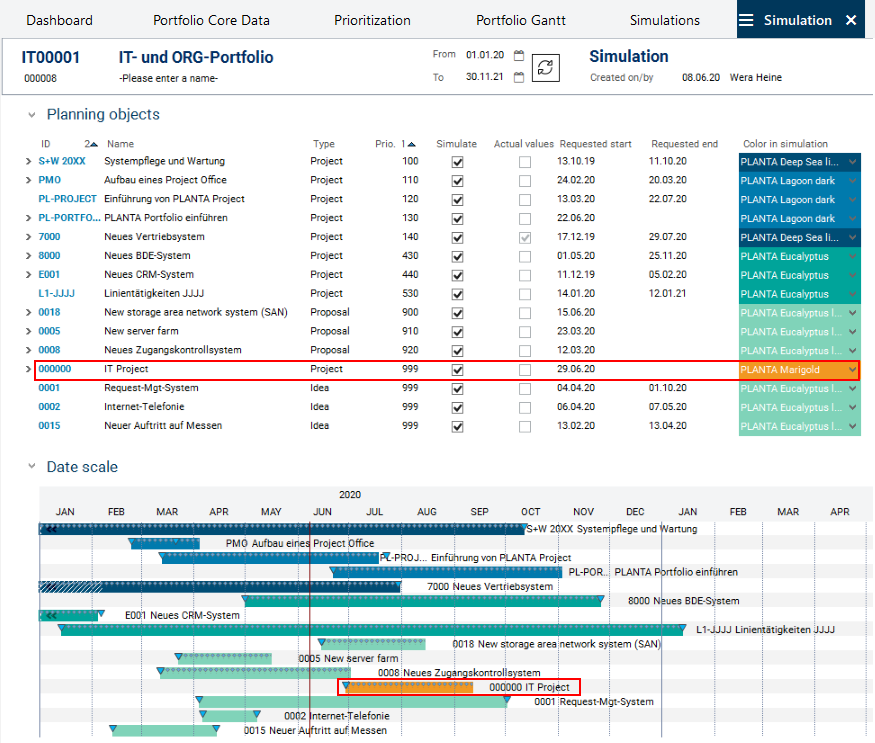This screenshot has height=743, width=875.
Task: Open the To date calendar picker
Action: pyautogui.click(x=518, y=77)
